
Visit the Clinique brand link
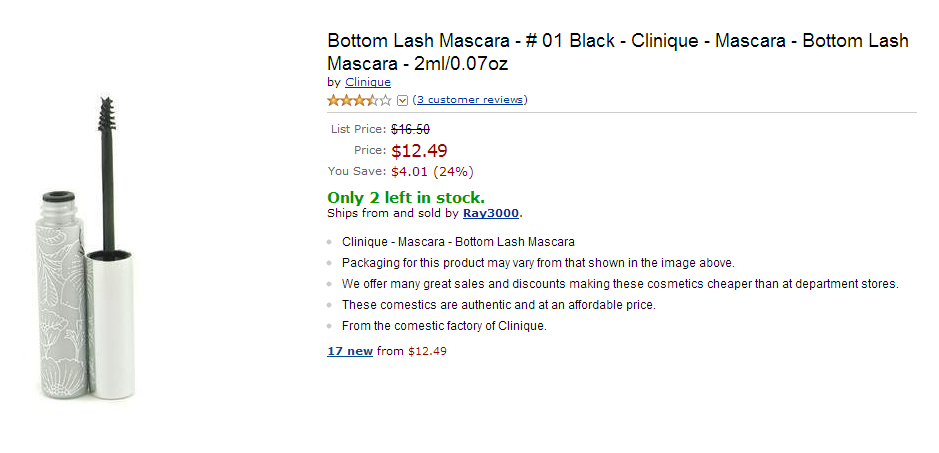click(x=368, y=82)
